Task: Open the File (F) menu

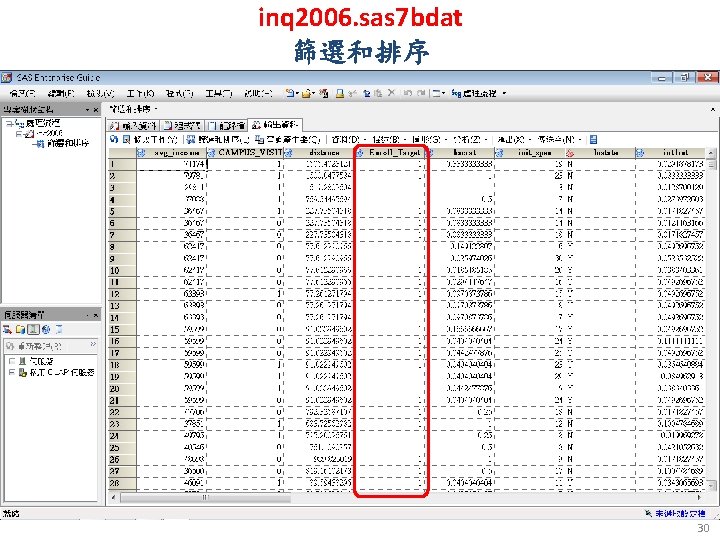Action: (x=22, y=94)
